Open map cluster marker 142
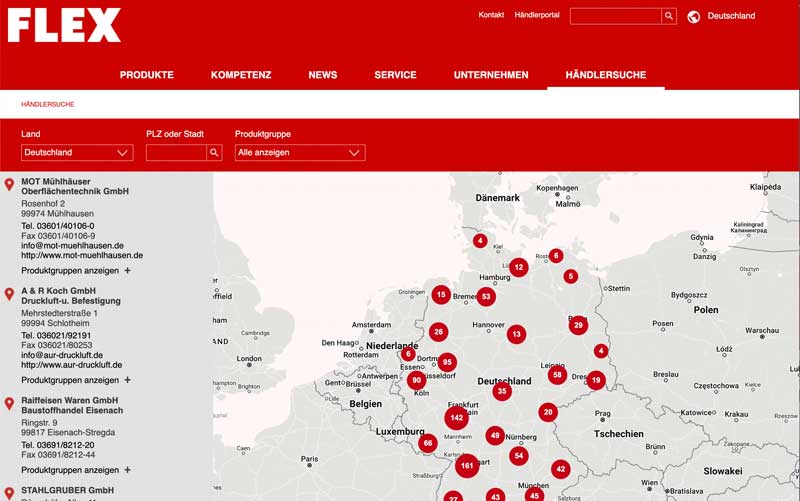This screenshot has height=501, width=800. pyautogui.click(x=457, y=418)
